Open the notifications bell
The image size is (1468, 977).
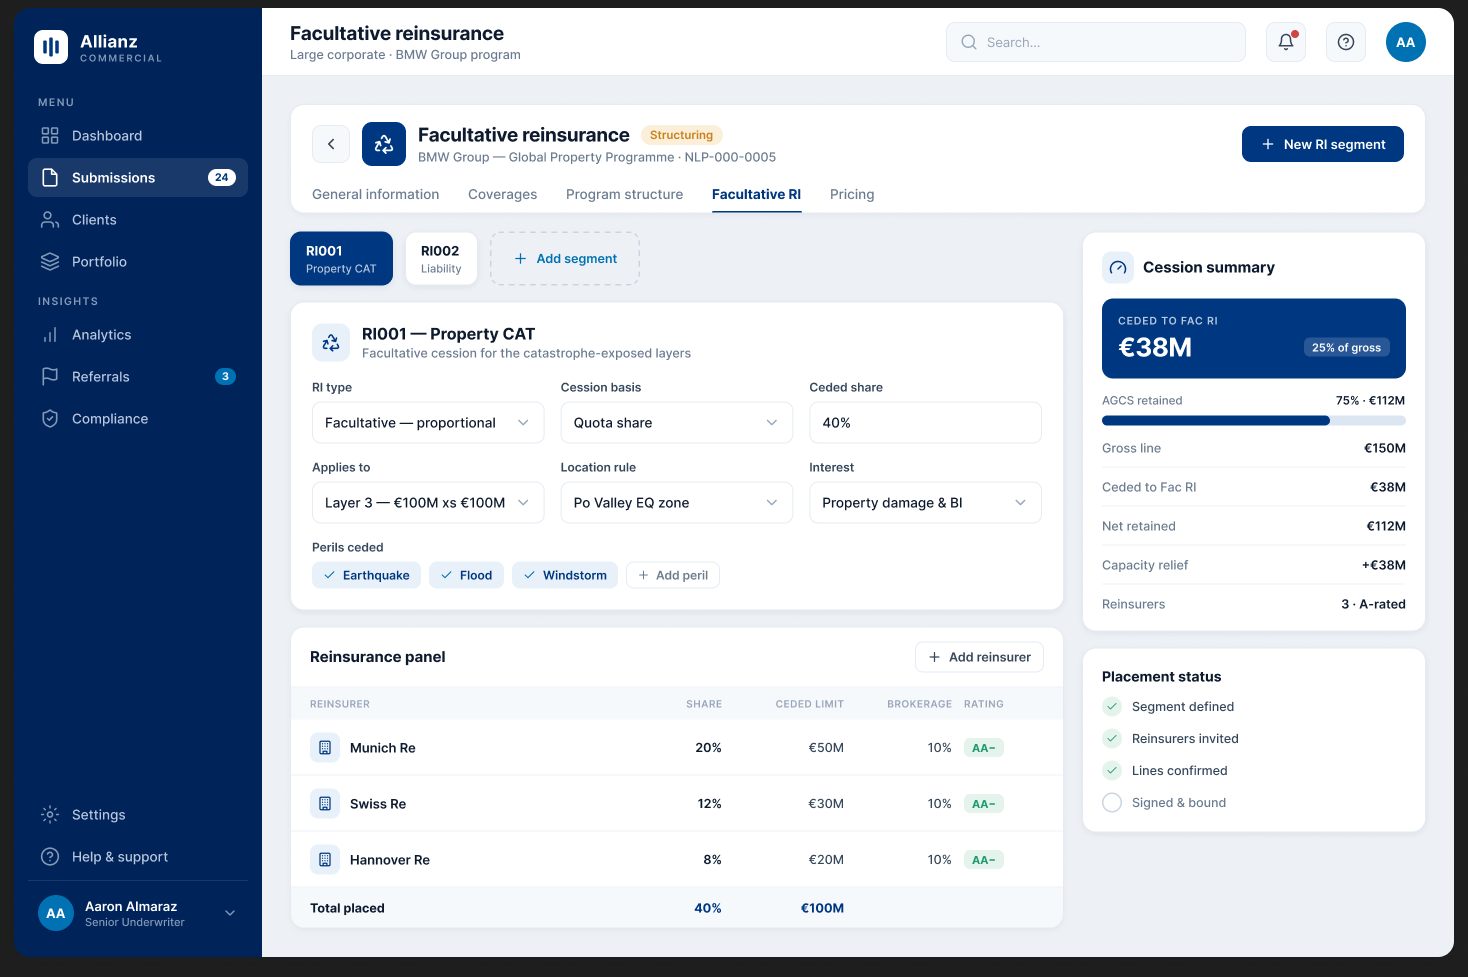(x=1286, y=42)
